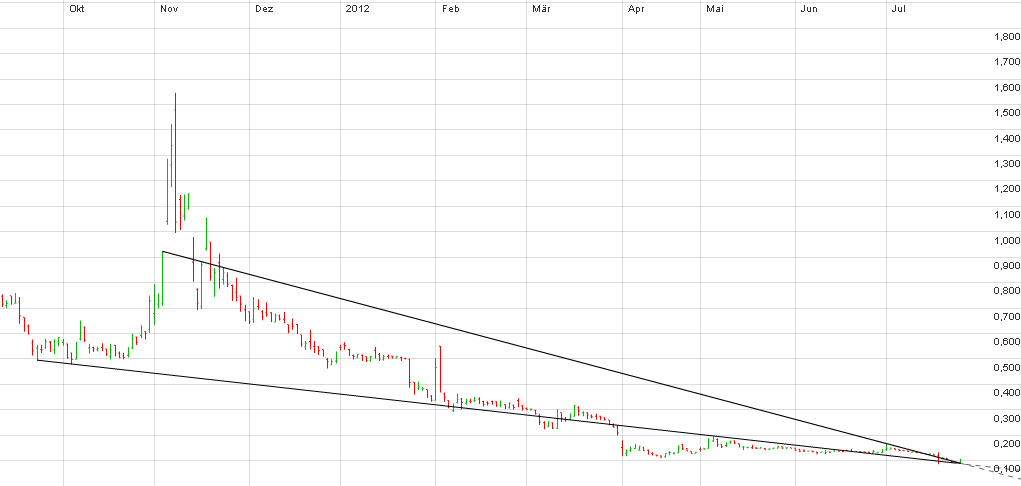The image size is (1021, 486).
Task: Click the 1,100 price axis label
Action: click(x=1007, y=214)
